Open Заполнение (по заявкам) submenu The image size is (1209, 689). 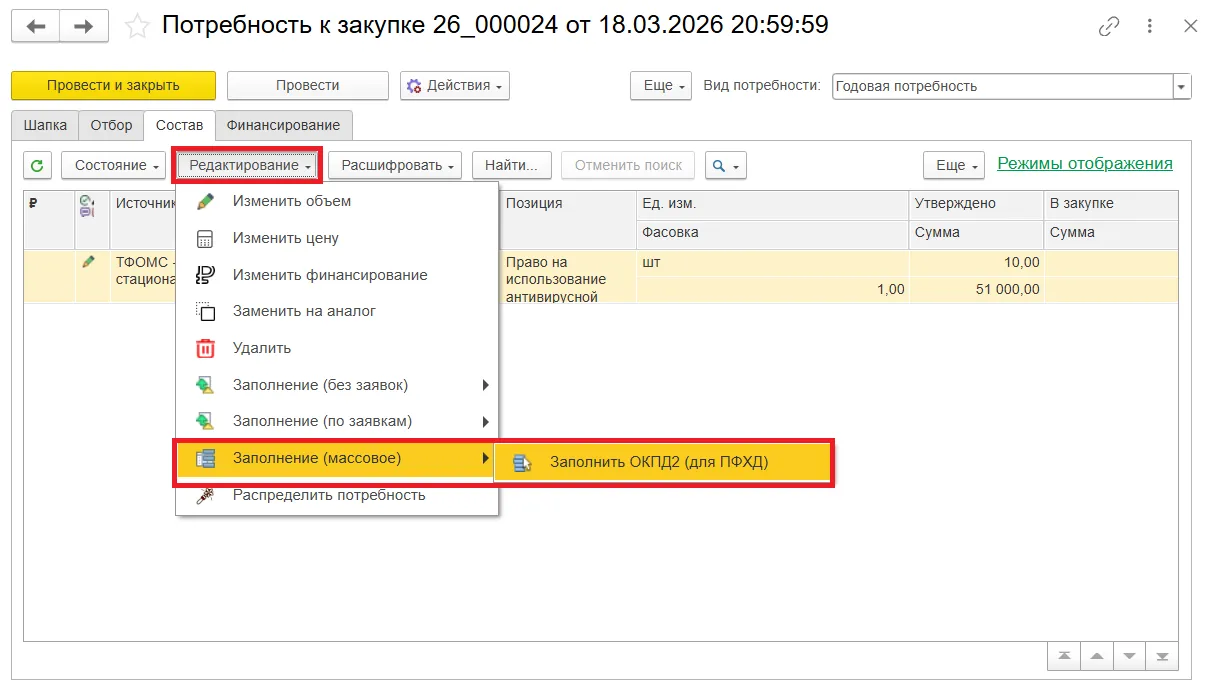pos(337,421)
